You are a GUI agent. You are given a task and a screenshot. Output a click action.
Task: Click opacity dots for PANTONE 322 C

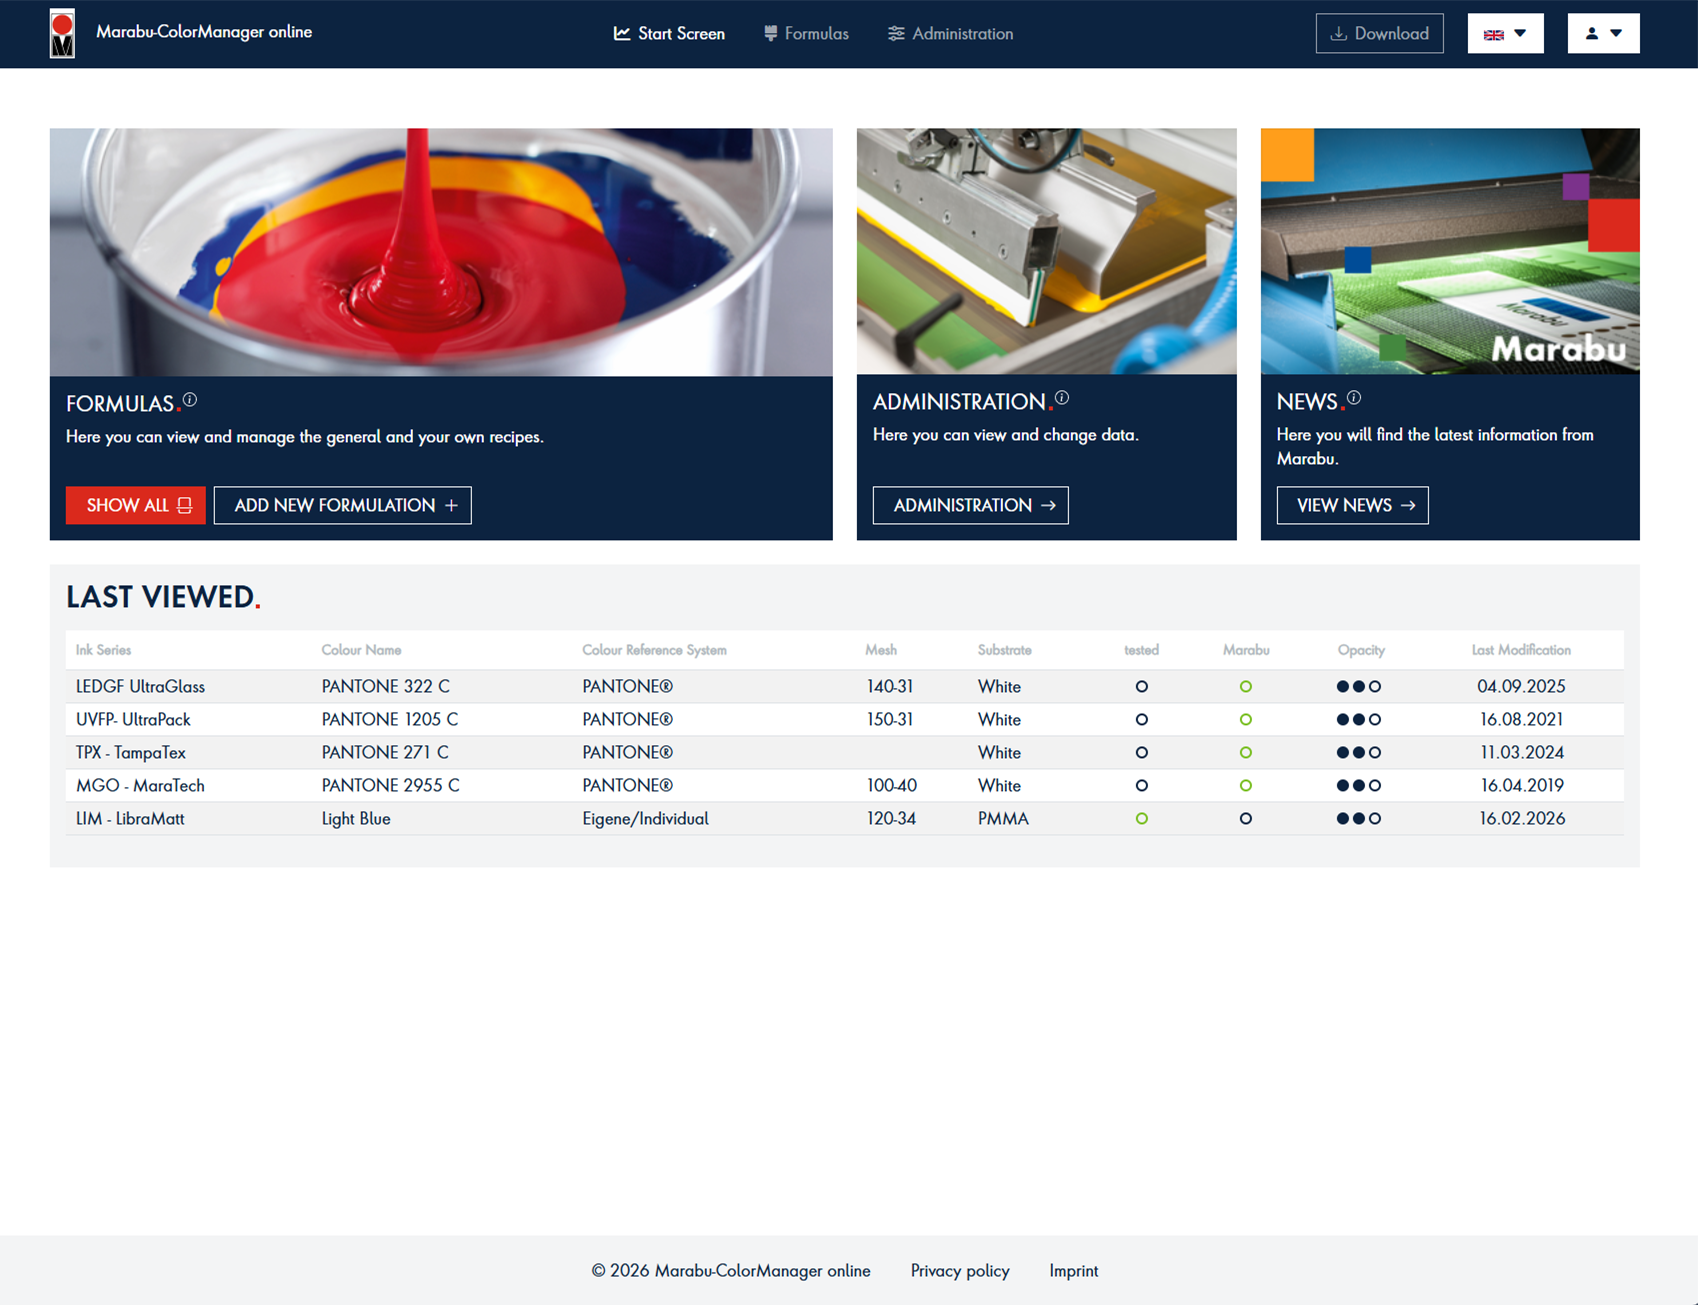1359,686
